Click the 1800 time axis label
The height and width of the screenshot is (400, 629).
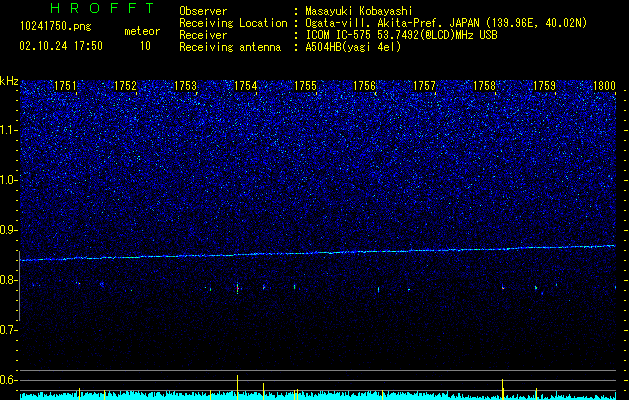[x=604, y=86]
